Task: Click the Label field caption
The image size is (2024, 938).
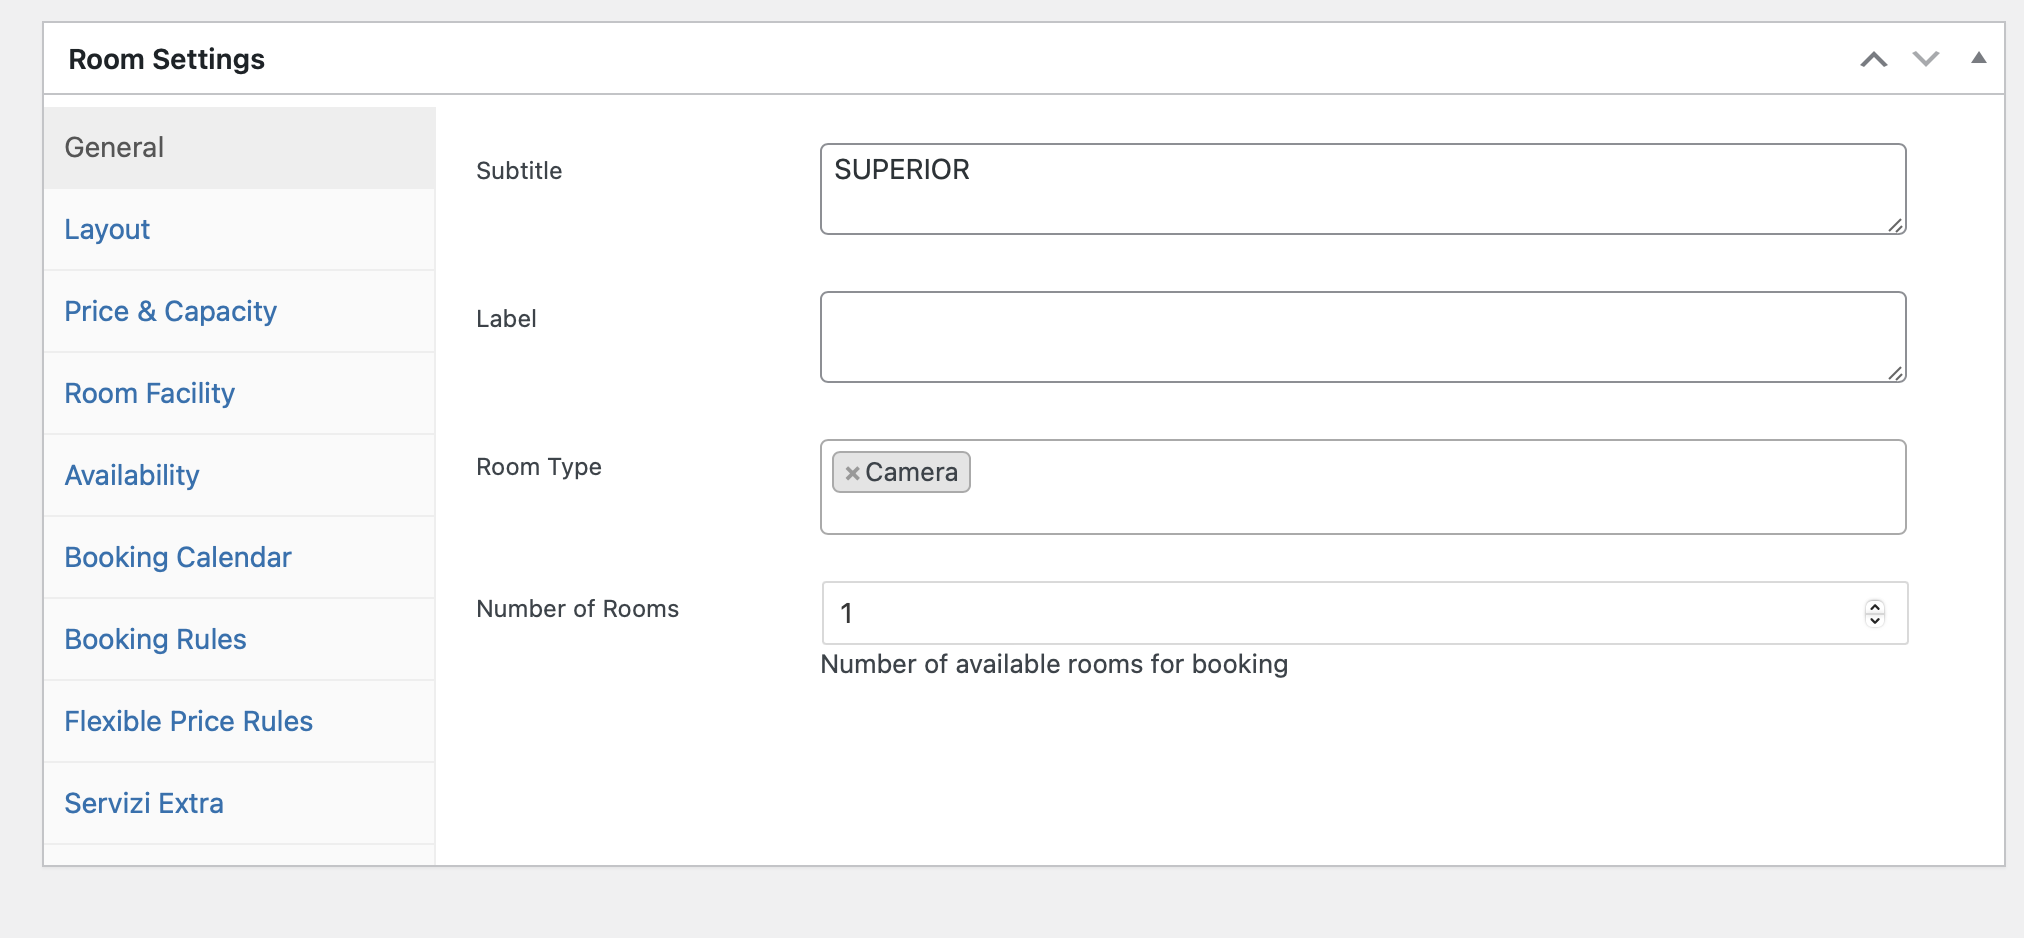Action: (x=506, y=319)
